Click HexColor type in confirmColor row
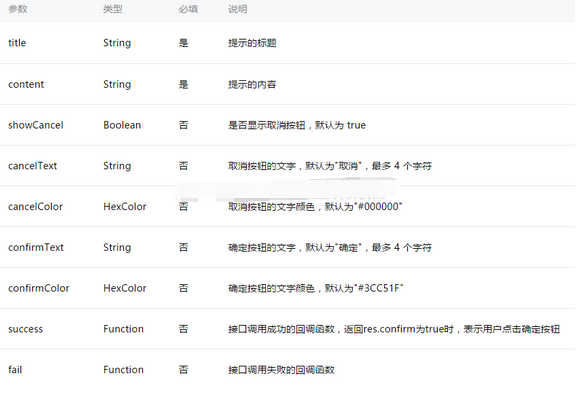This screenshot has width=588, height=400. (124, 288)
